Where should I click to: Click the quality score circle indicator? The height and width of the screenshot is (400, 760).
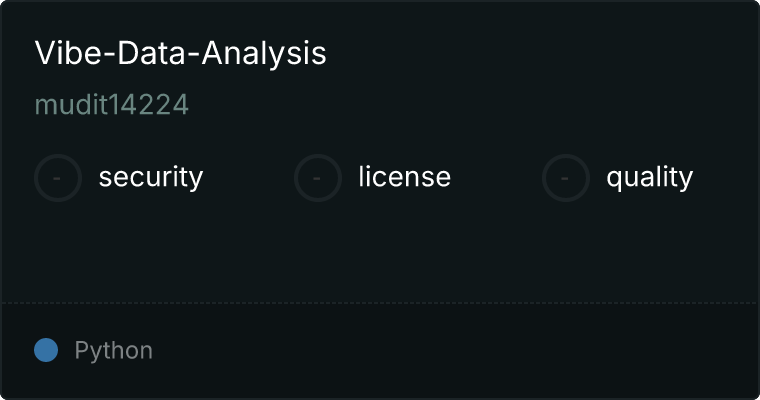(x=566, y=178)
